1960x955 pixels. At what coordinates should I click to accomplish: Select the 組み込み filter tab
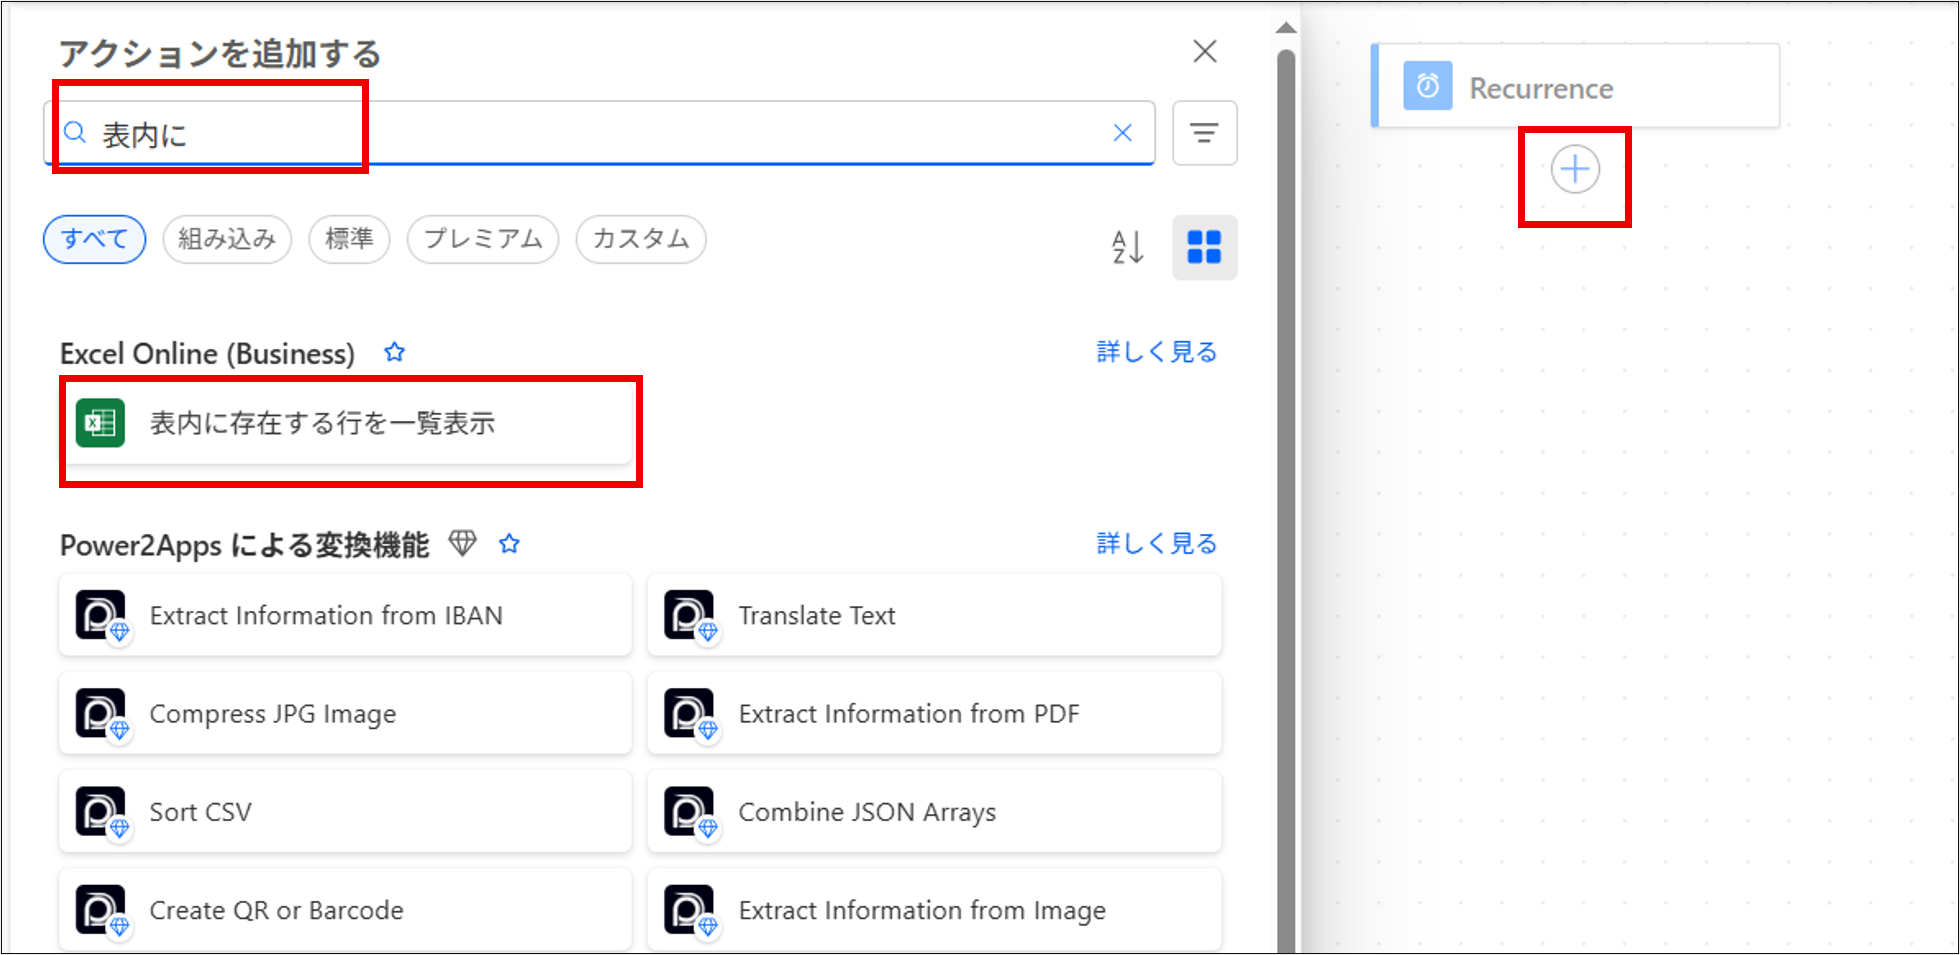point(227,239)
